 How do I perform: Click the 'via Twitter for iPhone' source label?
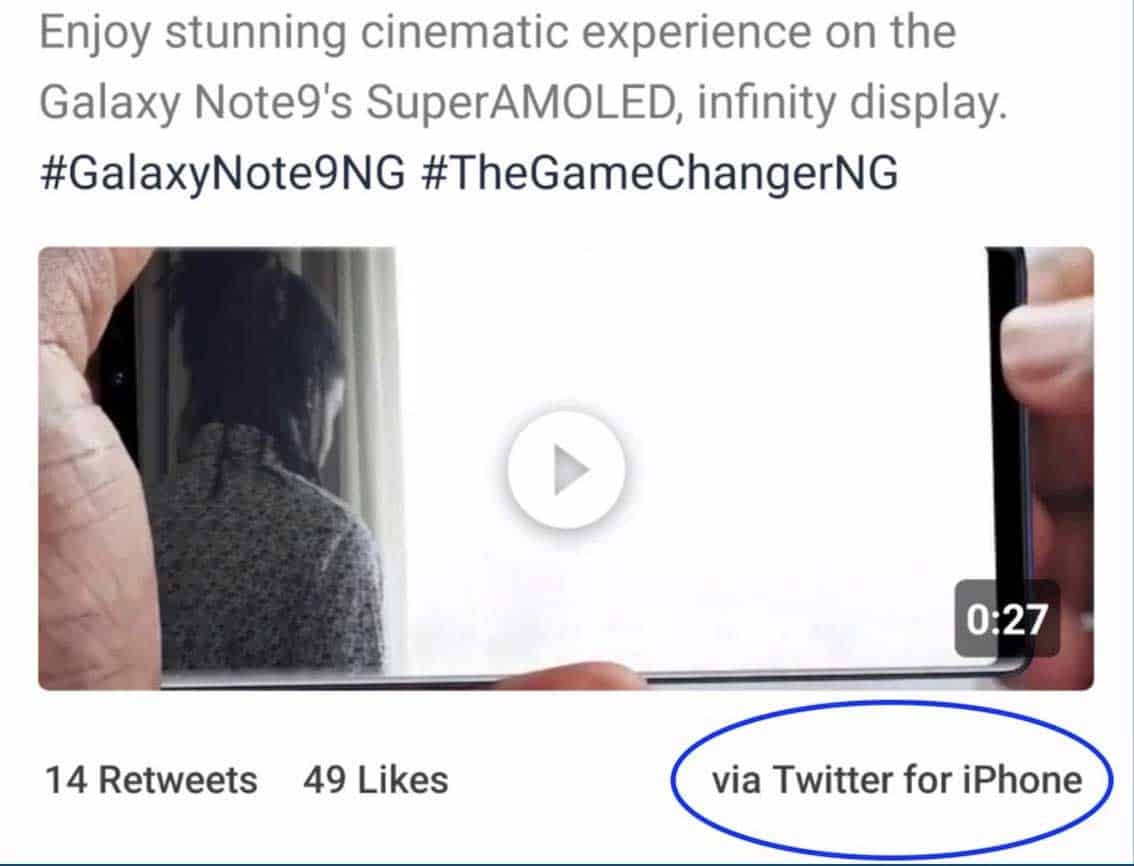point(896,779)
